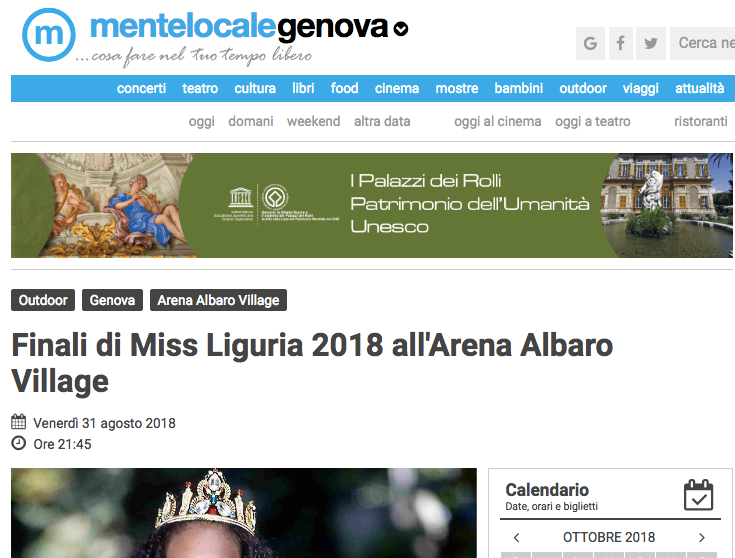Go to previous month in Calendario
The image size is (735, 558).
tap(517, 537)
